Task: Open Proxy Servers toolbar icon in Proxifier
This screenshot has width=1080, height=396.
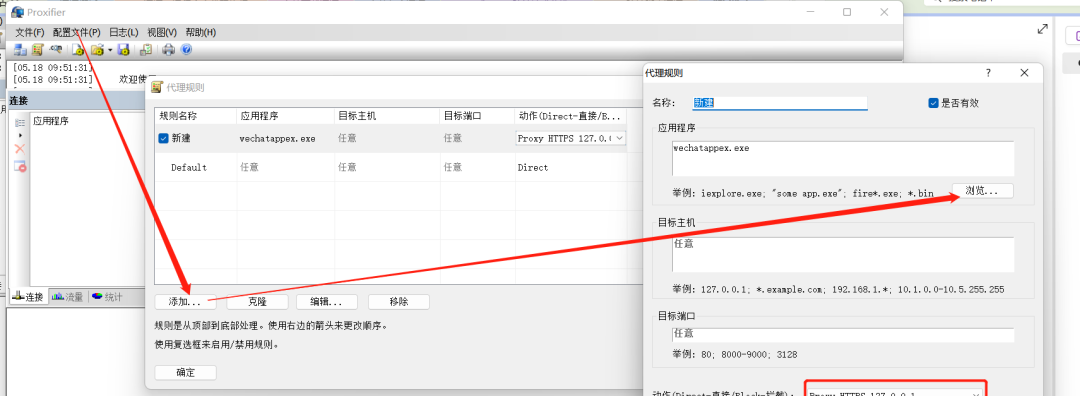Action: 20,50
